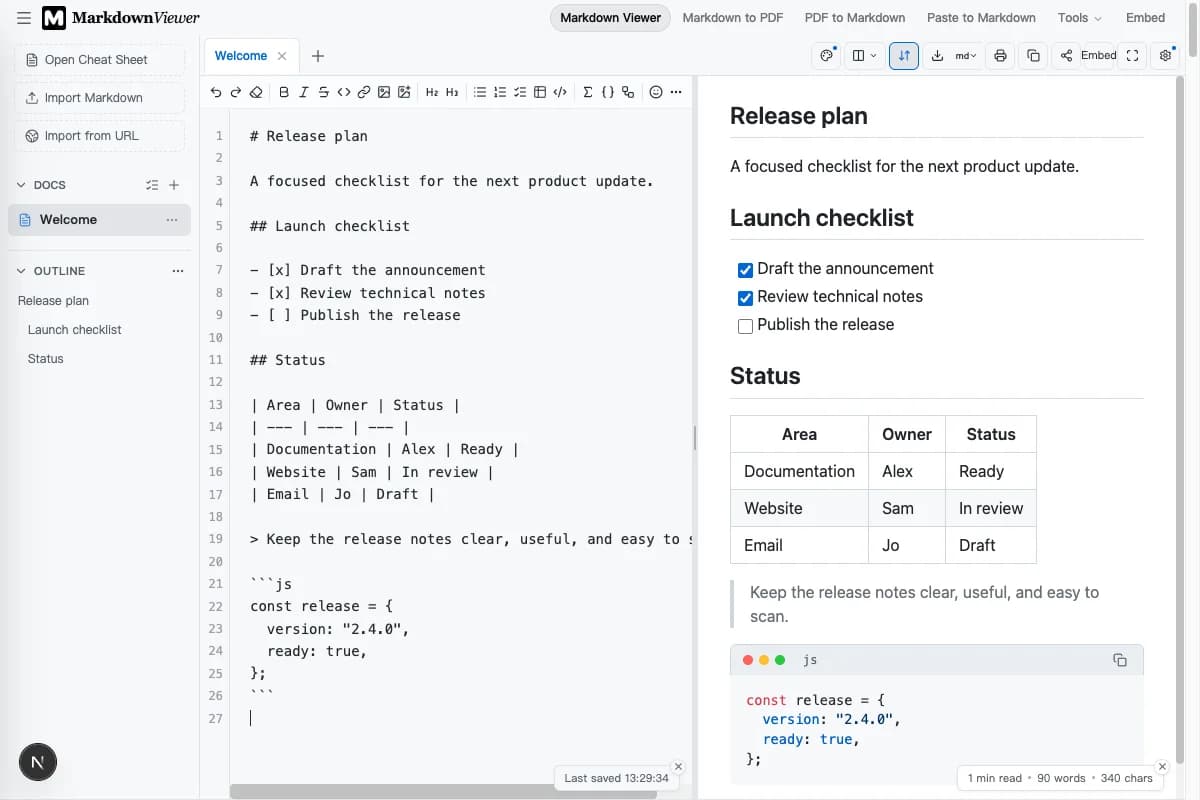Image resolution: width=1200 pixels, height=800 pixels.
Task: Switch to the Welcome editor tab
Action: (241, 56)
